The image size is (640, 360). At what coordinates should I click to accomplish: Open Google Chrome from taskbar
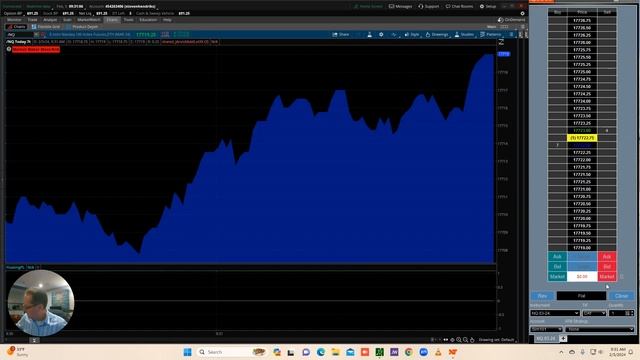click(x=409, y=352)
